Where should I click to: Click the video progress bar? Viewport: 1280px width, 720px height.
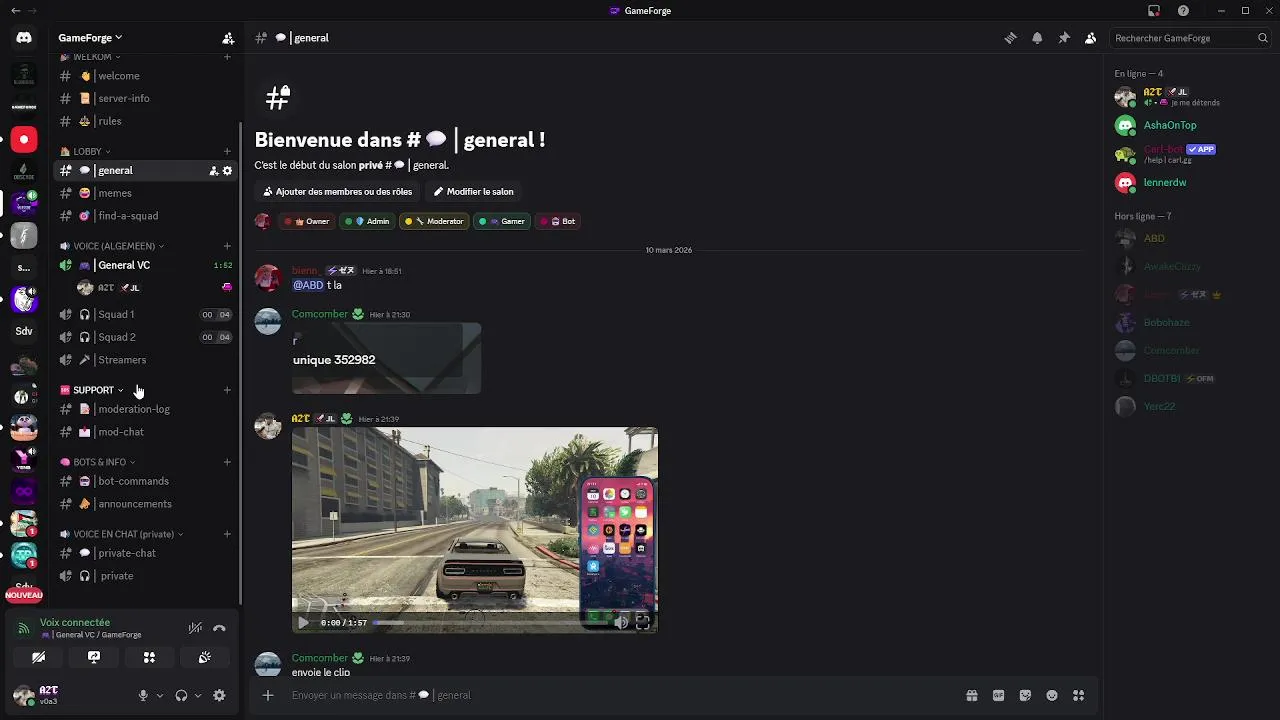(x=490, y=622)
